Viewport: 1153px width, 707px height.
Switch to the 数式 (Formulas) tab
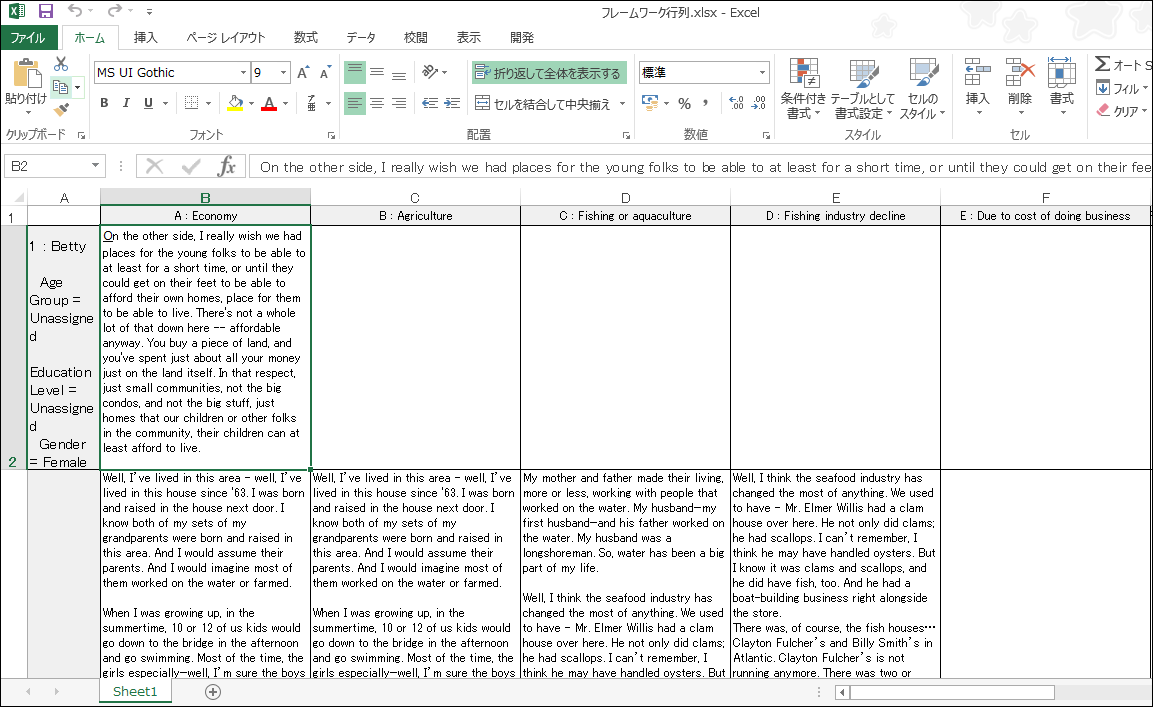[306, 38]
